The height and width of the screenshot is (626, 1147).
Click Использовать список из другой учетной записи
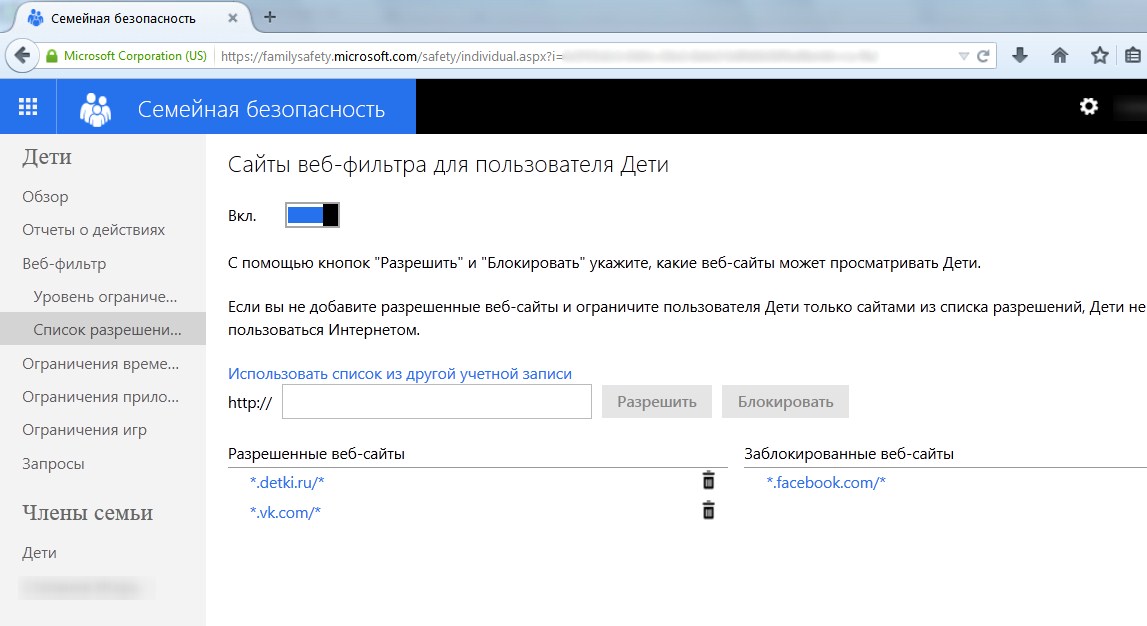[x=400, y=374]
